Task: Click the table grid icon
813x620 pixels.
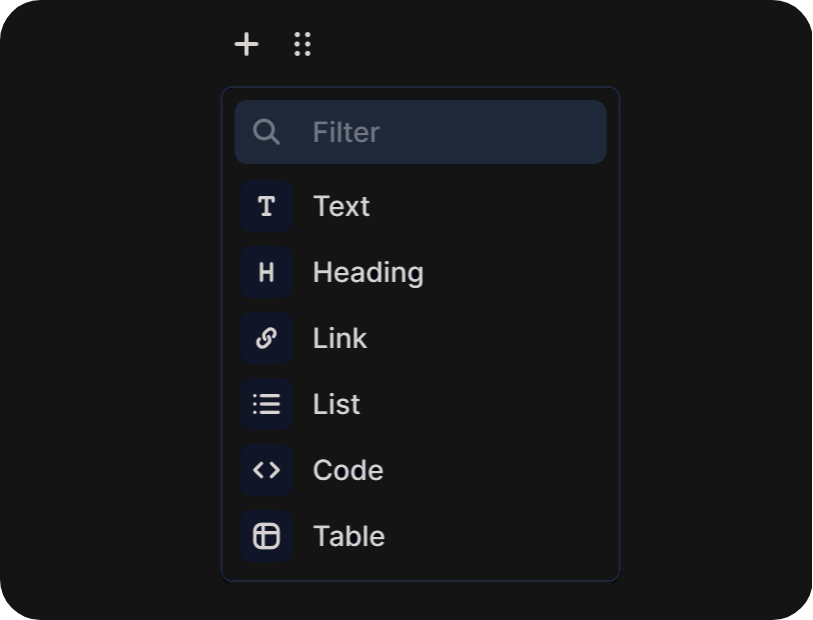Action: [266, 536]
